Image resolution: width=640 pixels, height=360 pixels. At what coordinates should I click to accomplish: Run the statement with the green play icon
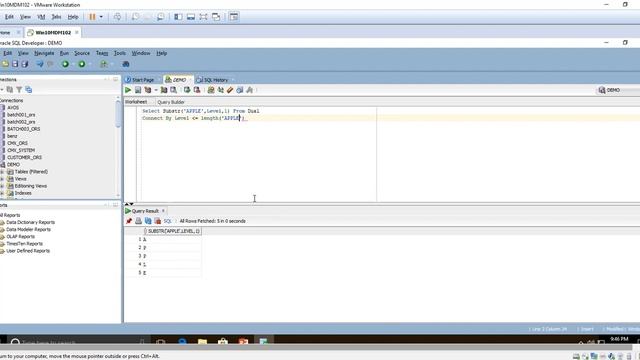point(128,90)
